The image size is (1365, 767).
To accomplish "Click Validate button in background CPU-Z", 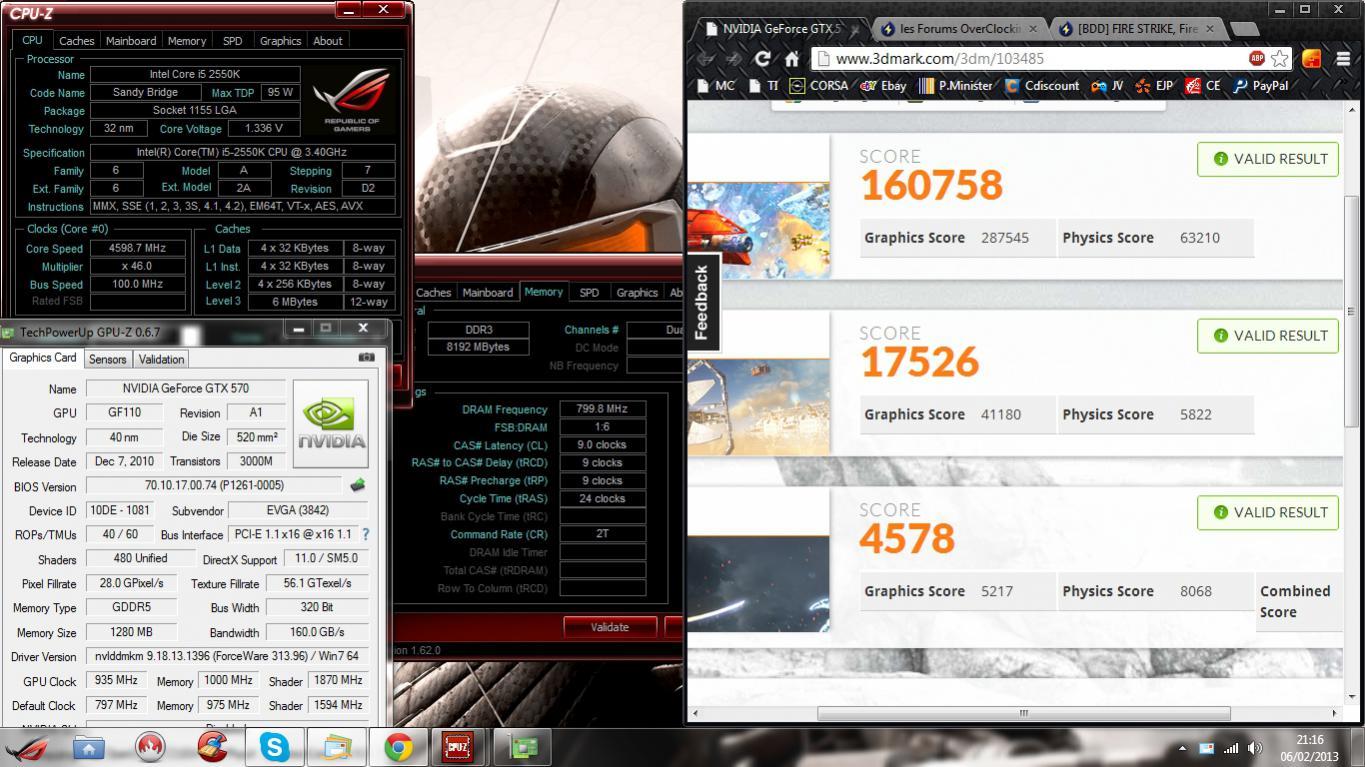I will pyautogui.click(x=610, y=627).
